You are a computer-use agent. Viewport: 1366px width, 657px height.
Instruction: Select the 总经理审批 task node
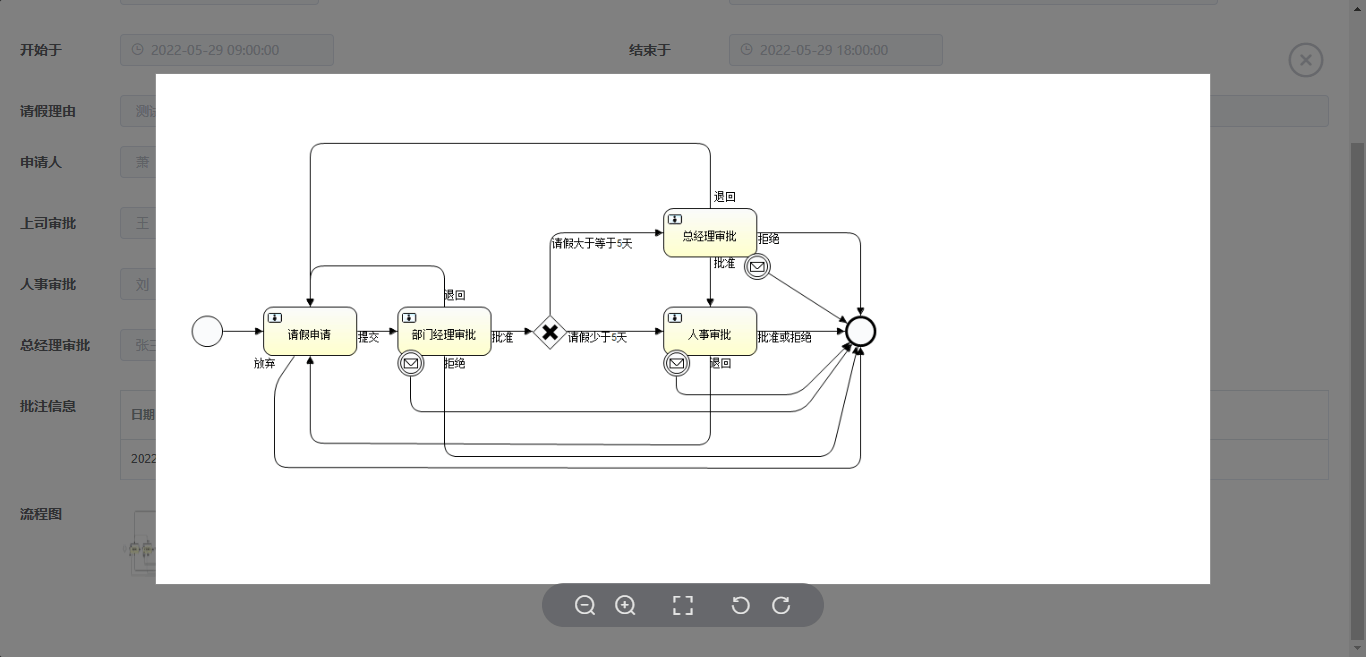pos(710,233)
